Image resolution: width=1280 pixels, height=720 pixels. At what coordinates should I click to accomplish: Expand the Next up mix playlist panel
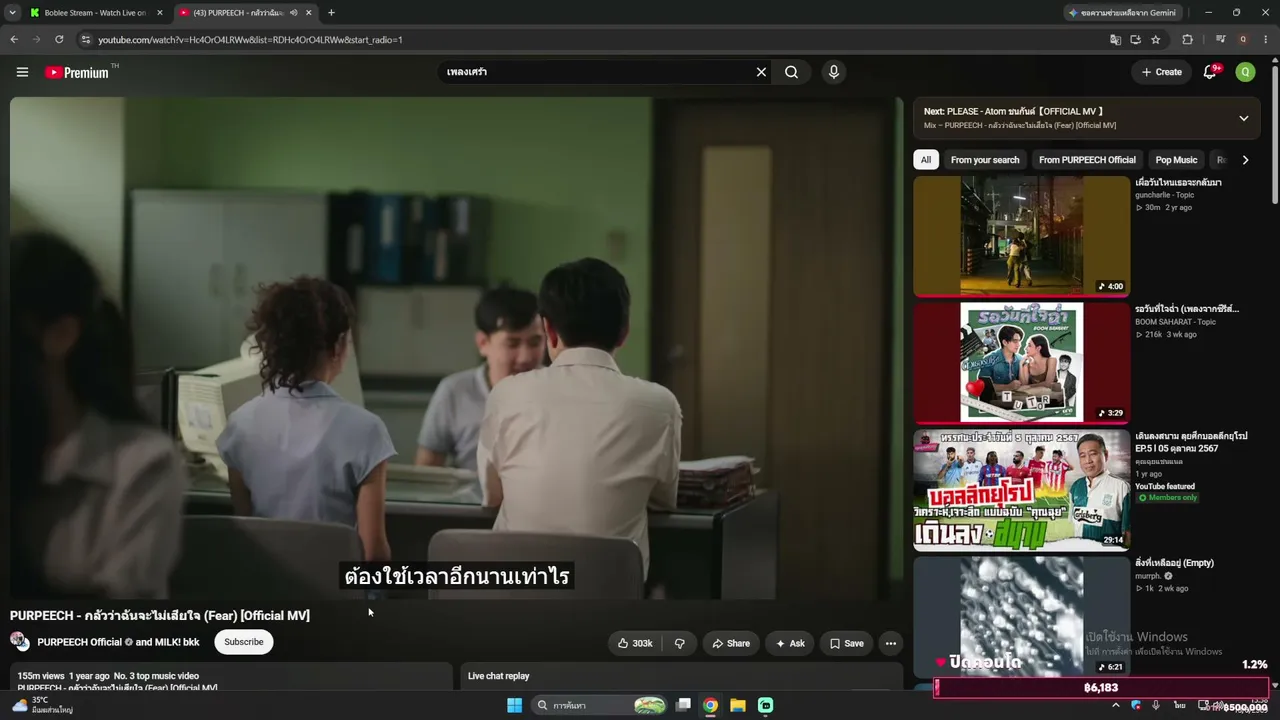1243,118
